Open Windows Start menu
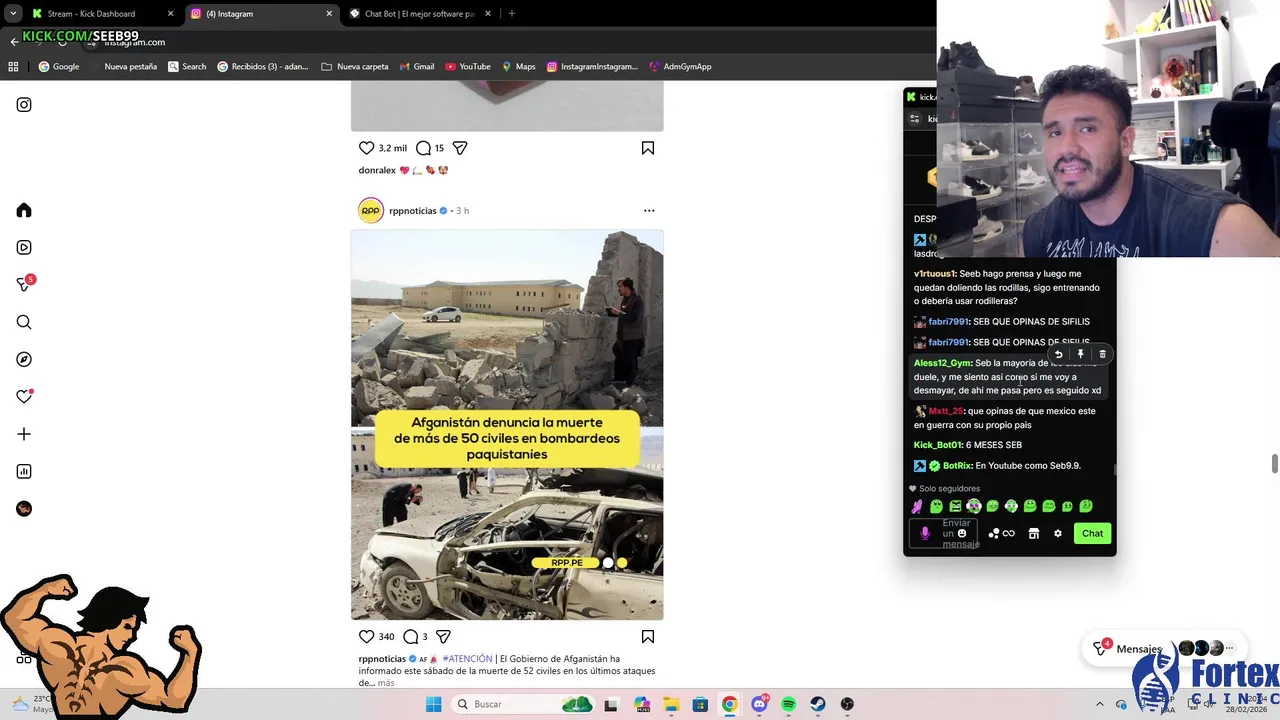The height and width of the screenshot is (720, 1280). coord(433,704)
